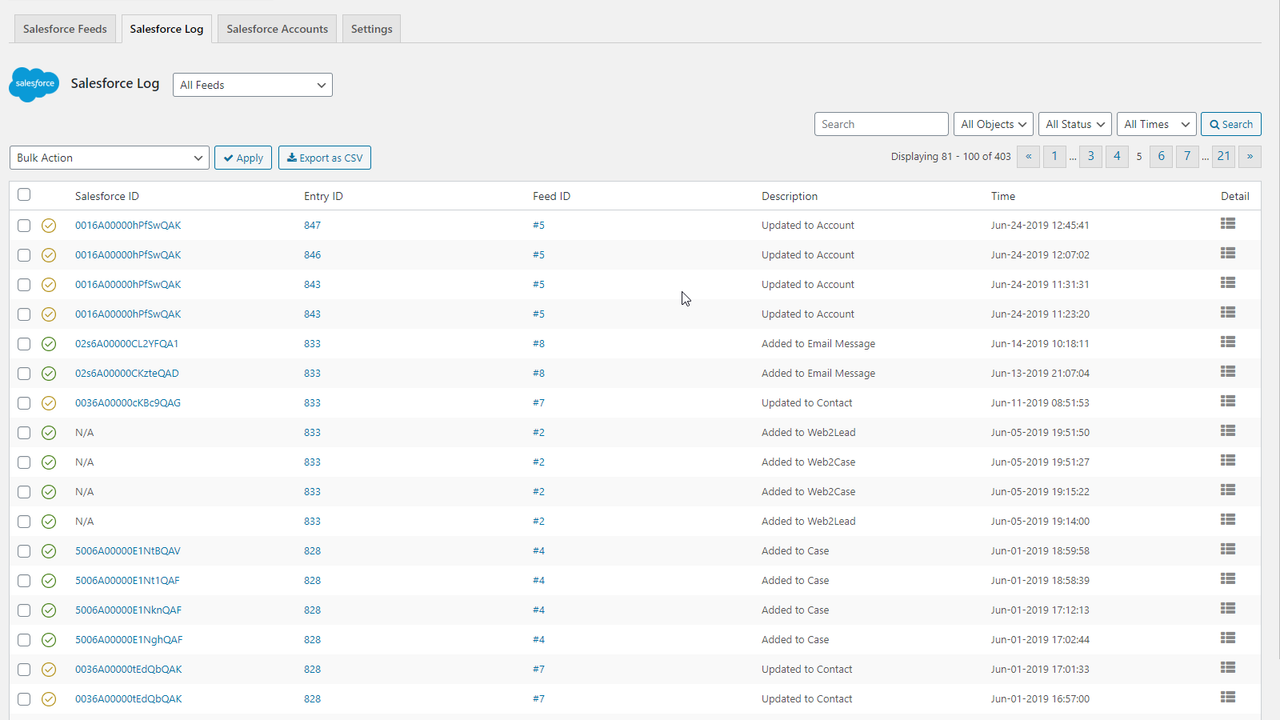The height and width of the screenshot is (720, 1280).
Task: Open details for the Added to Web2Case entry
Action: (1227, 461)
